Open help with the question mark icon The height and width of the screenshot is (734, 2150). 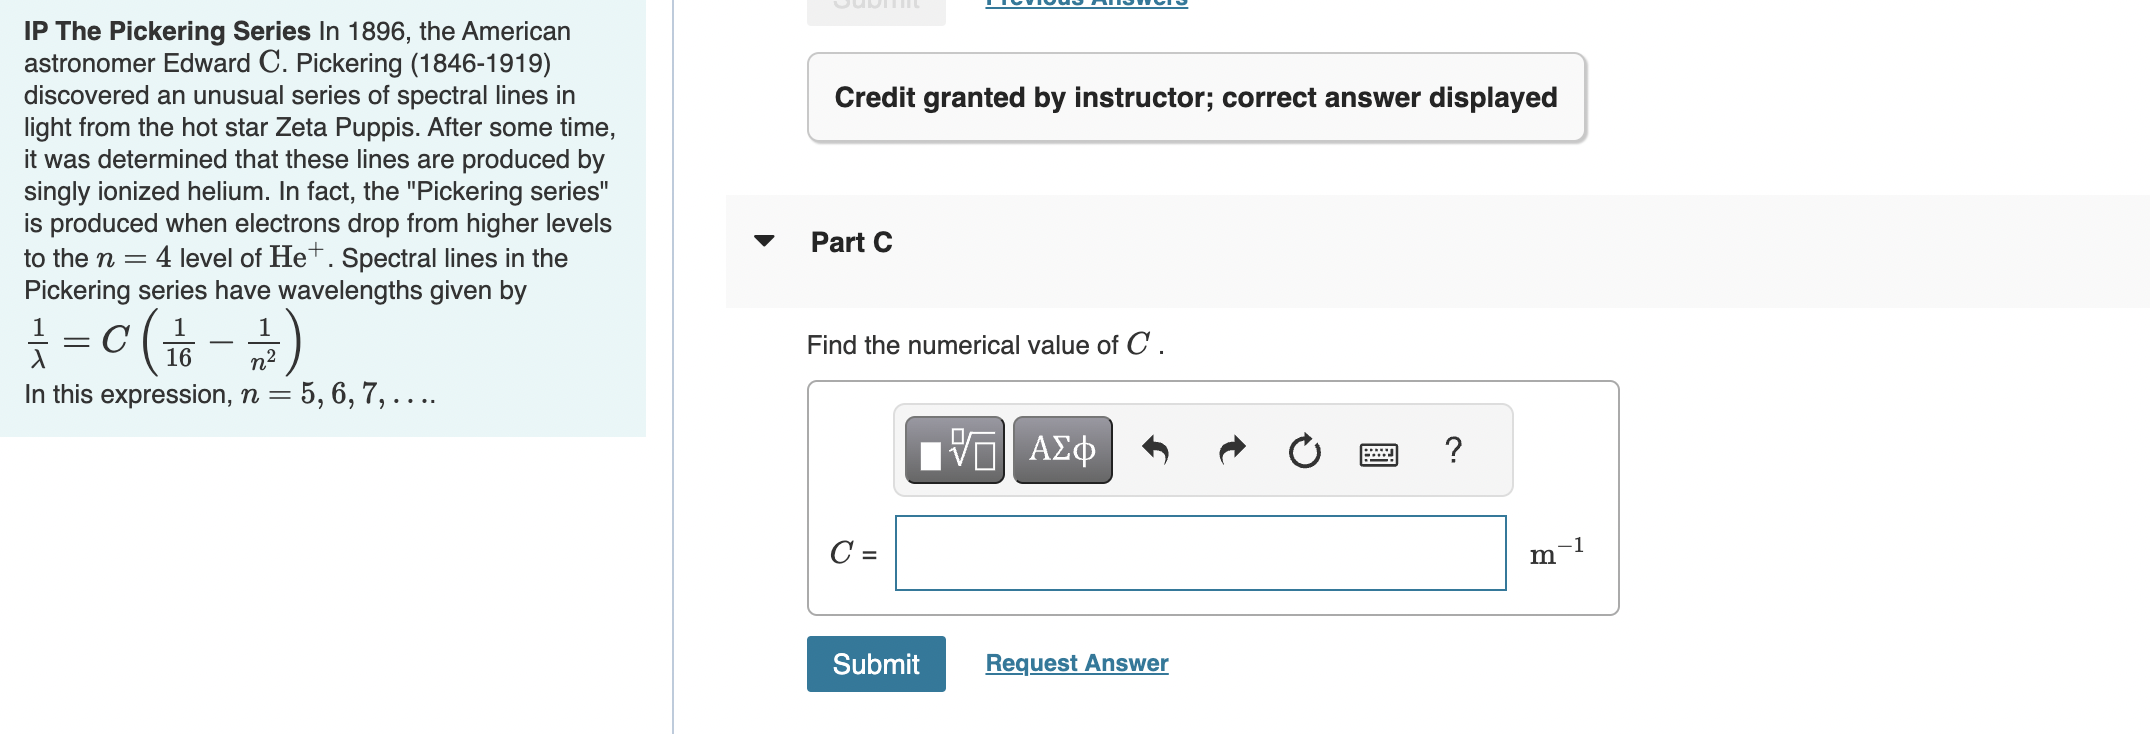[1454, 450]
